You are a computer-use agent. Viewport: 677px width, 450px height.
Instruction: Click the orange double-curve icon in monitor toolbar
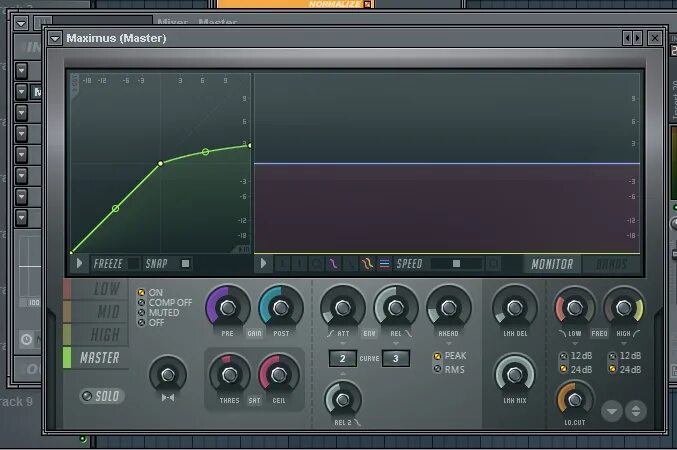367,263
